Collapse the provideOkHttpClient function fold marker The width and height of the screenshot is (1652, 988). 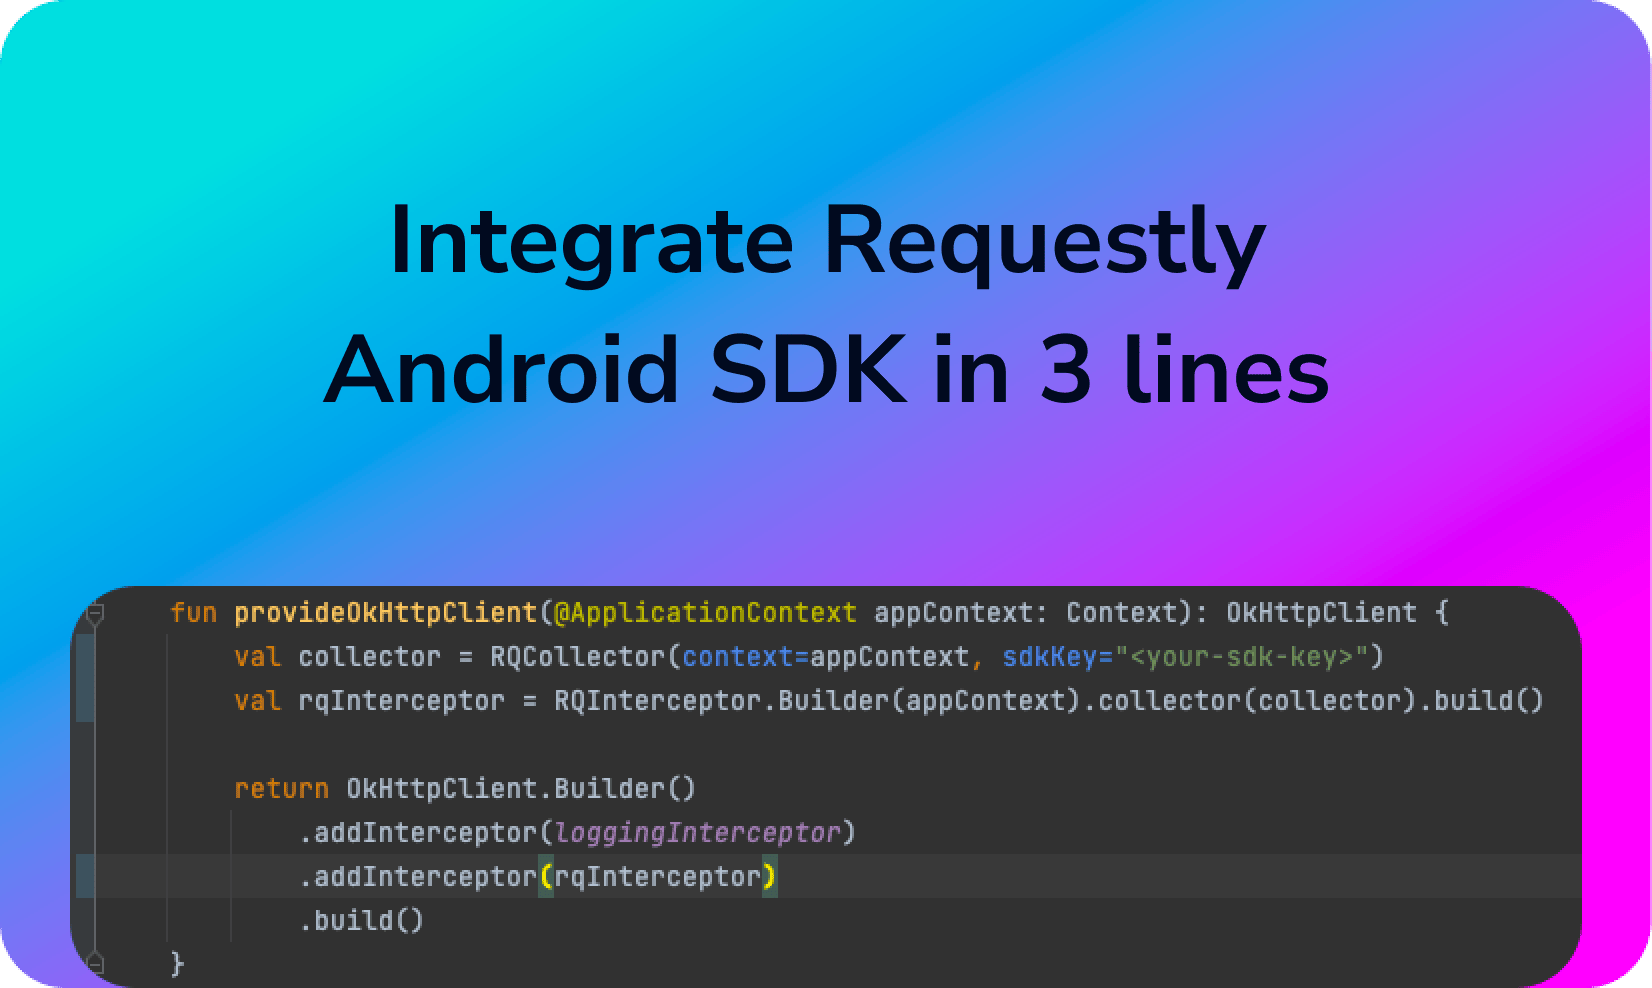pos(95,613)
